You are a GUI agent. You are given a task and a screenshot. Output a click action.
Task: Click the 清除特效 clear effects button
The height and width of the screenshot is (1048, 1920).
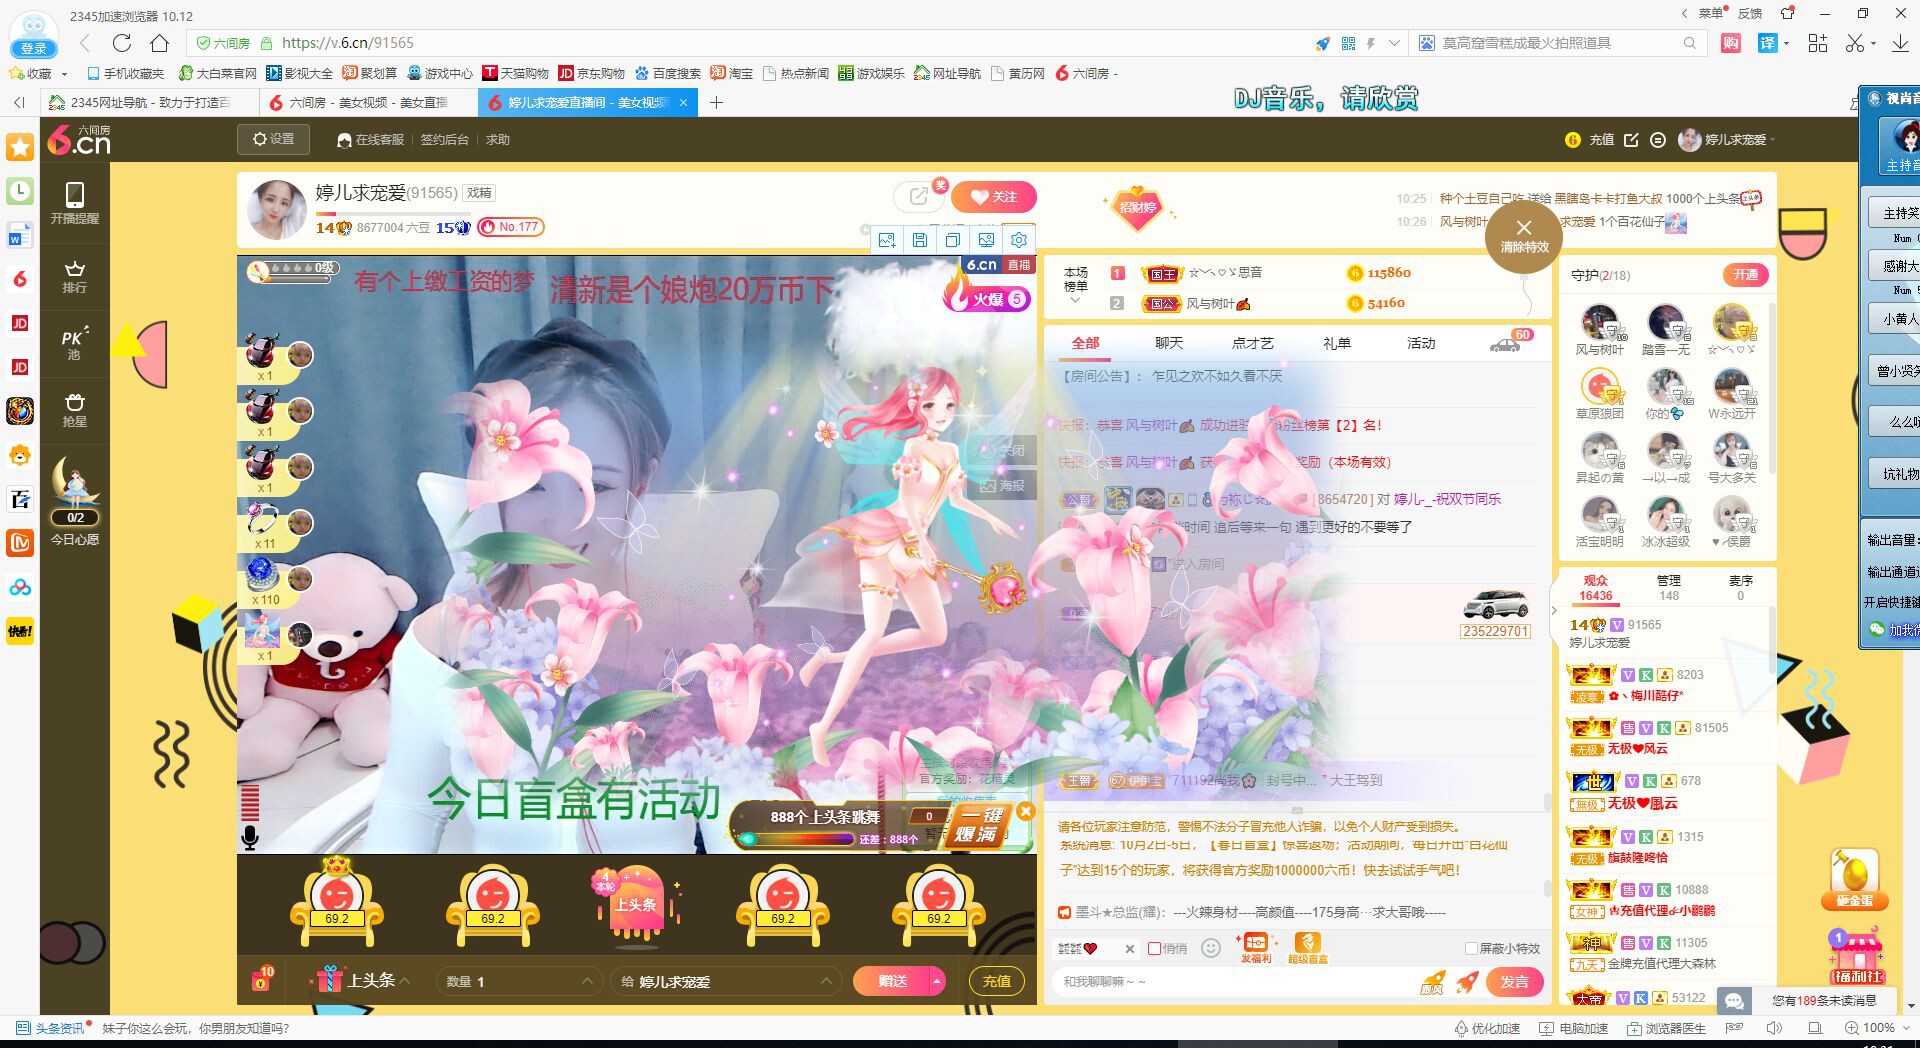[1524, 236]
